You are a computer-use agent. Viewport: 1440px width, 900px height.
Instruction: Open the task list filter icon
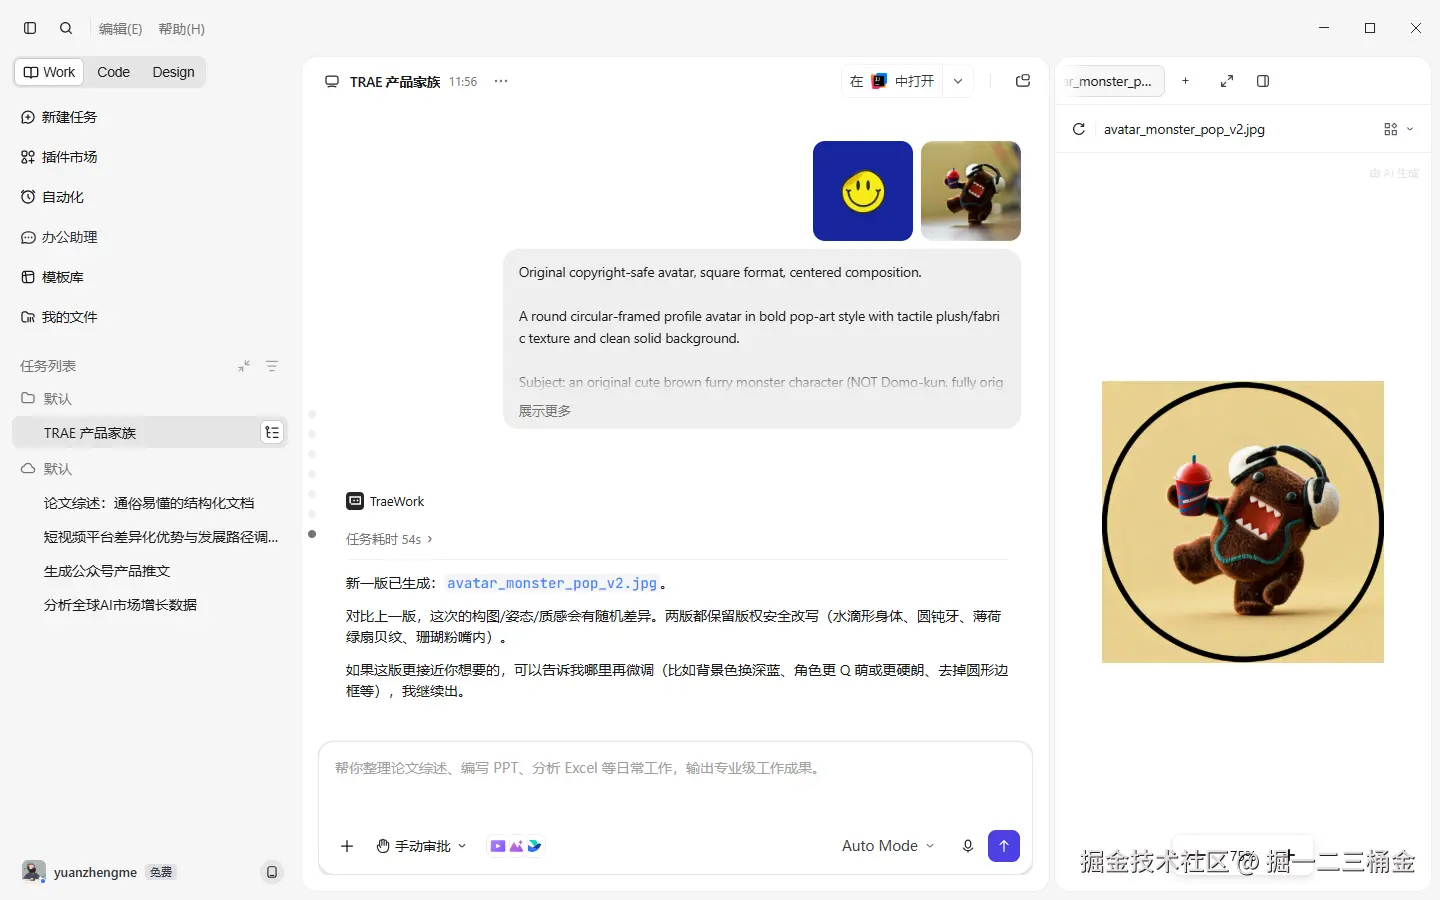pyautogui.click(x=272, y=366)
